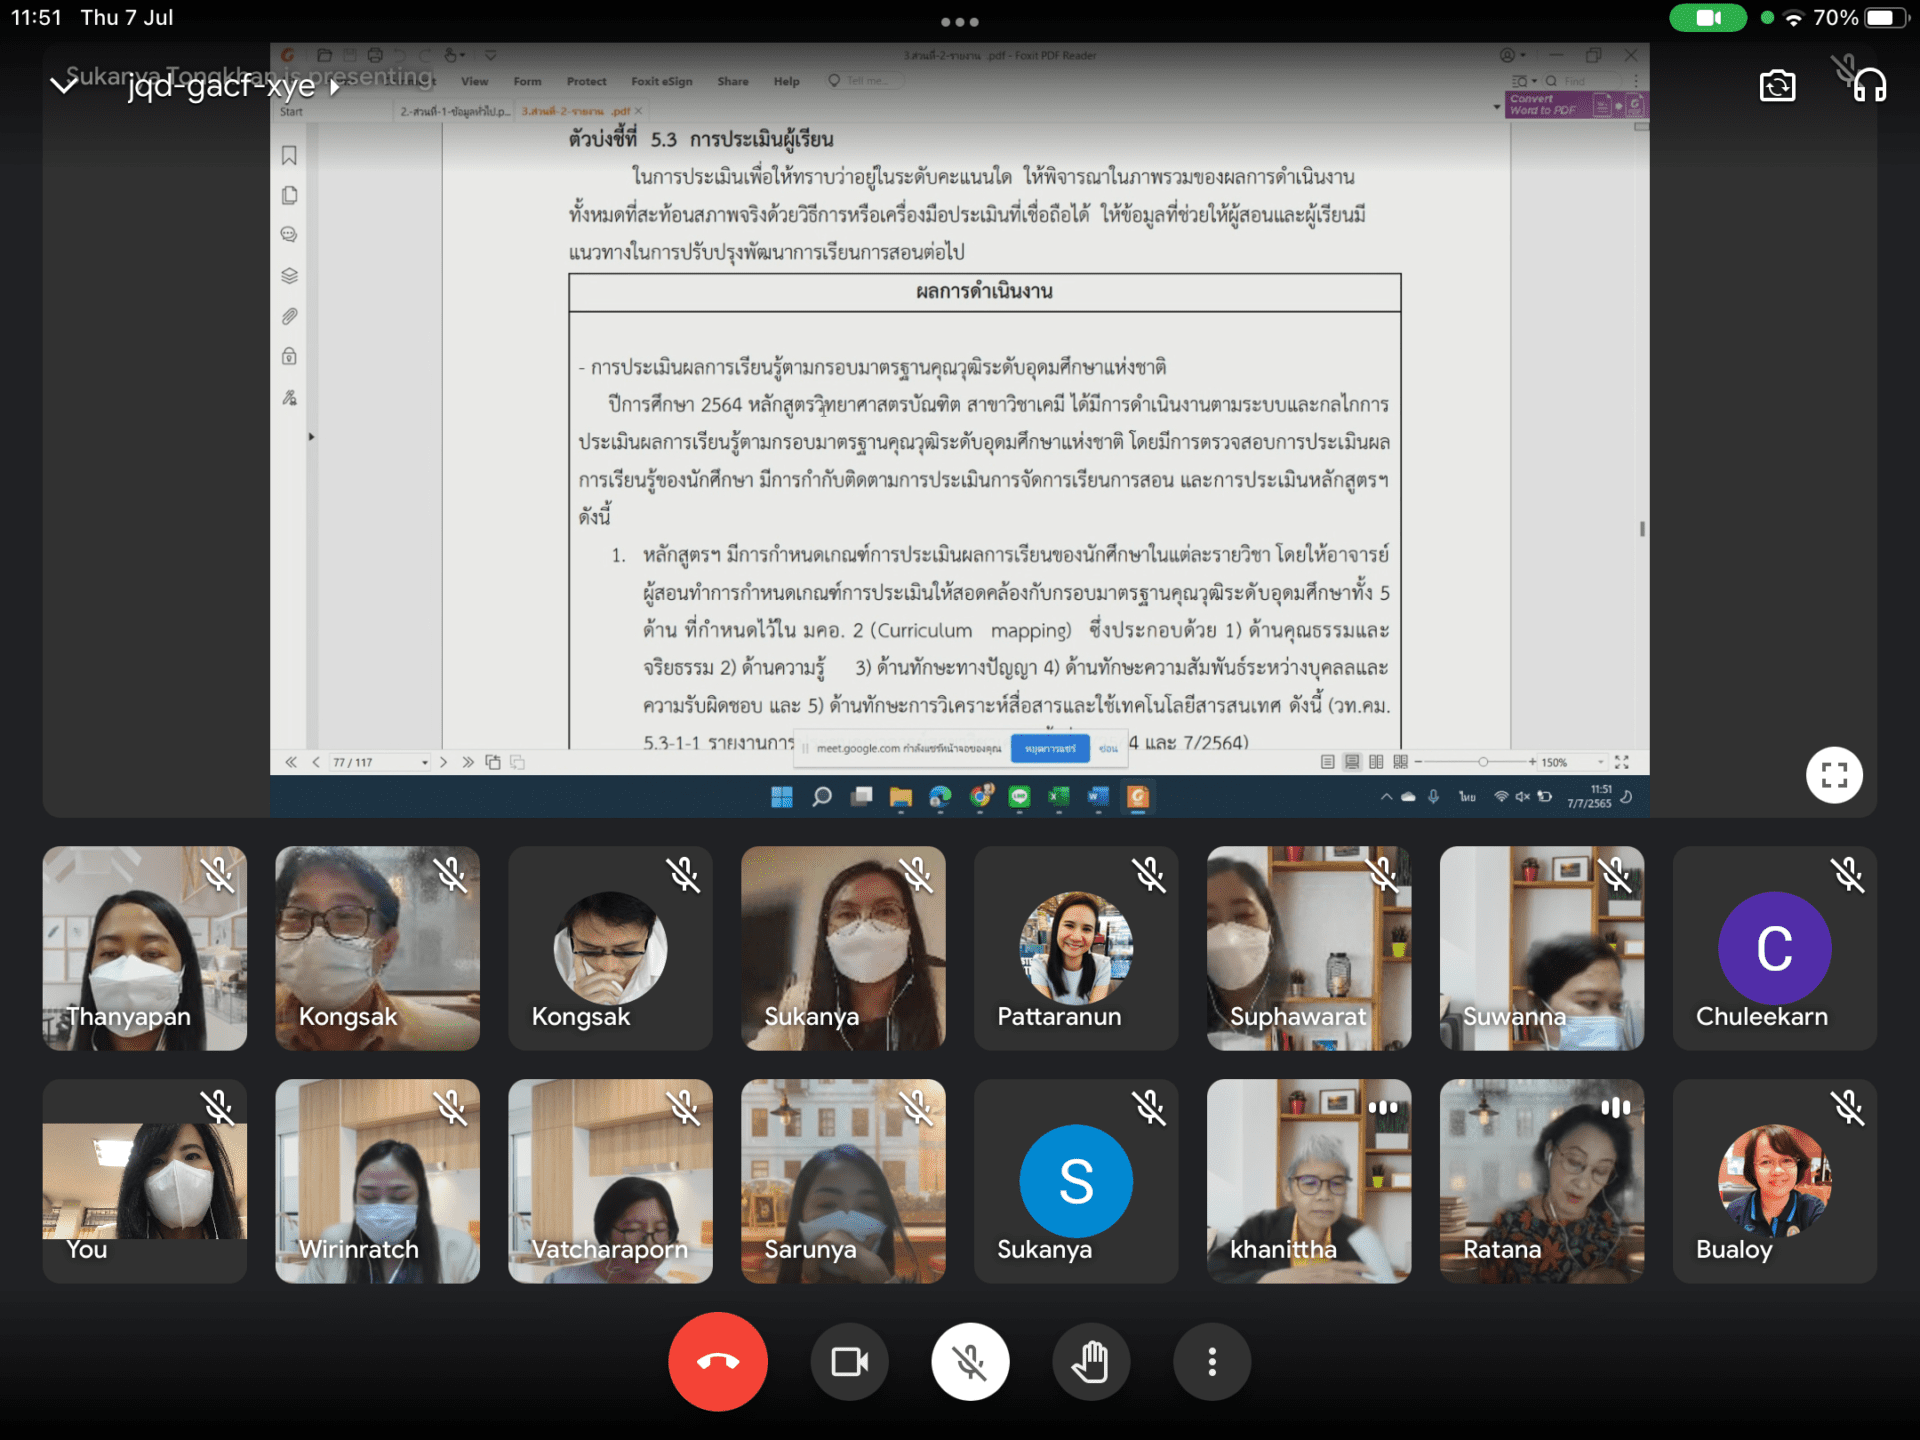Expand the Foxit navigation pane arrow

(311, 437)
